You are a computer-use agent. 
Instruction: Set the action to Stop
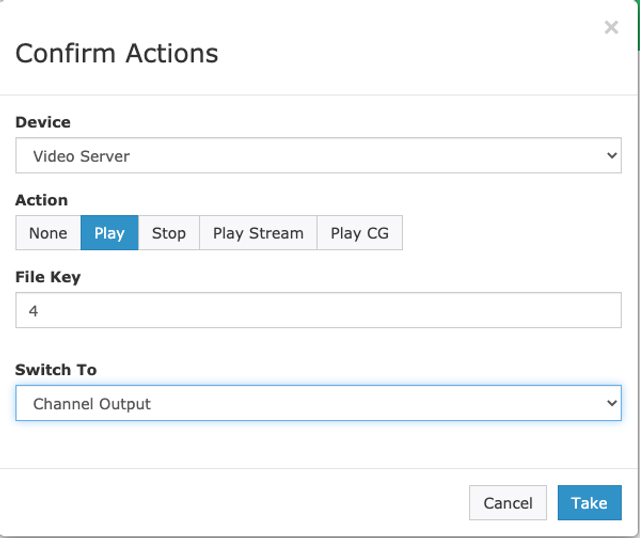pos(169,233)
